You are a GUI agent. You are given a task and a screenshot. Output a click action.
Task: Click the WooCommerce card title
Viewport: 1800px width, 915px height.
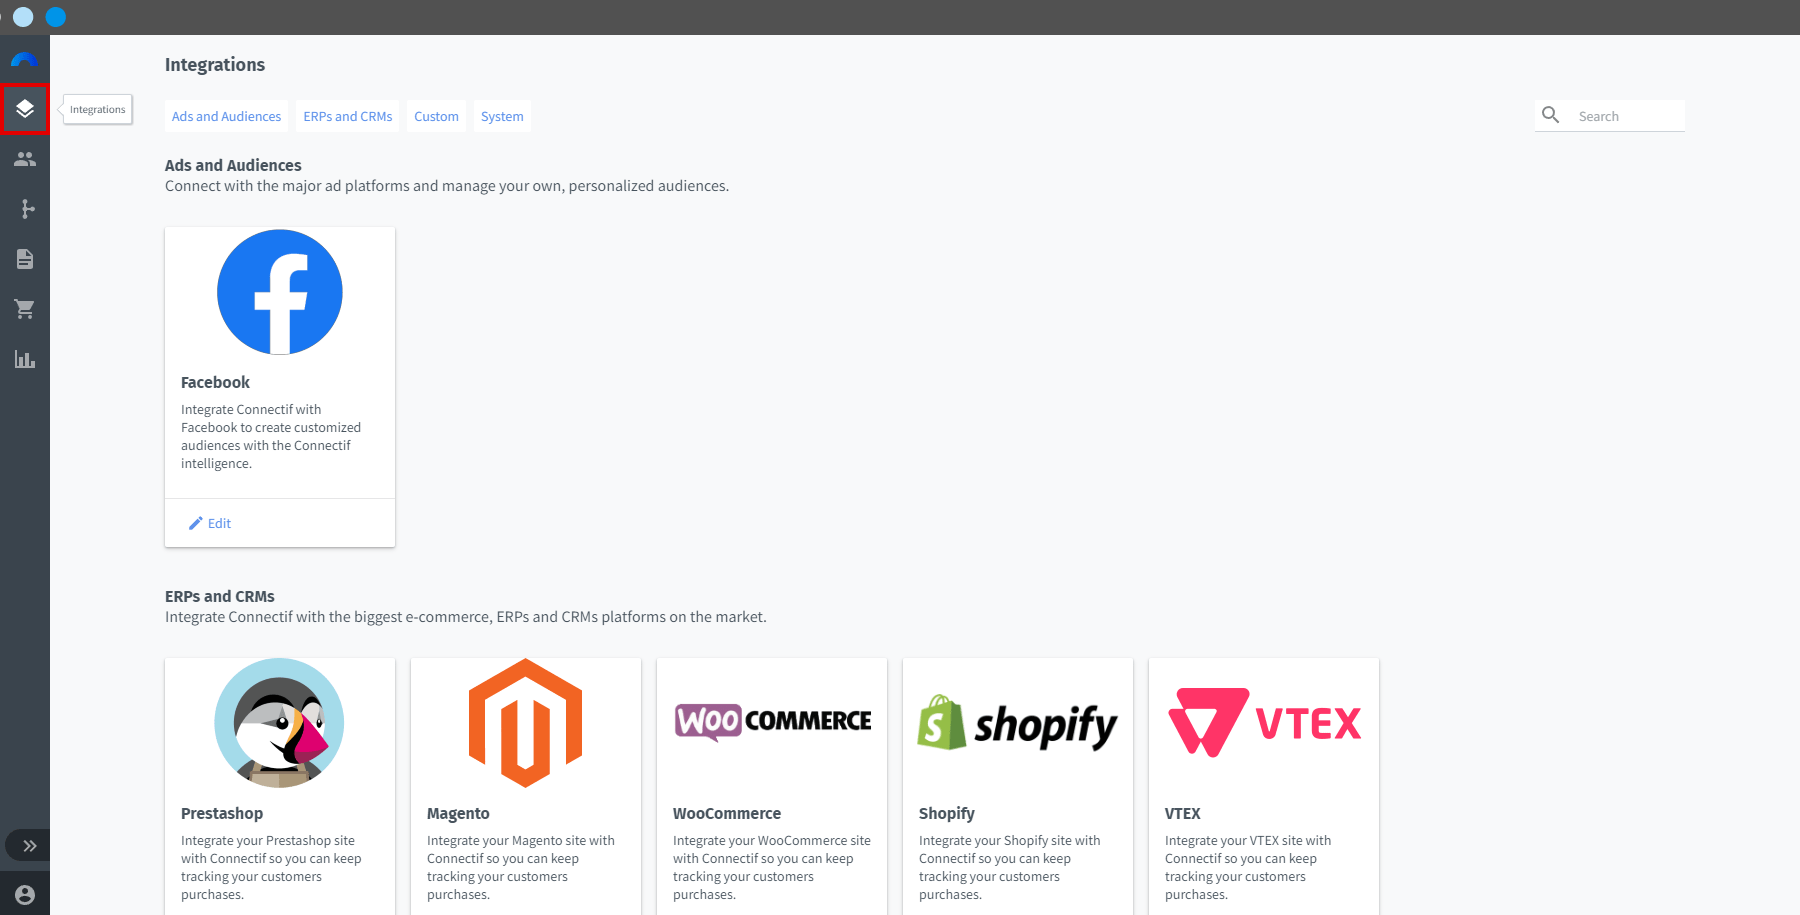727,813
